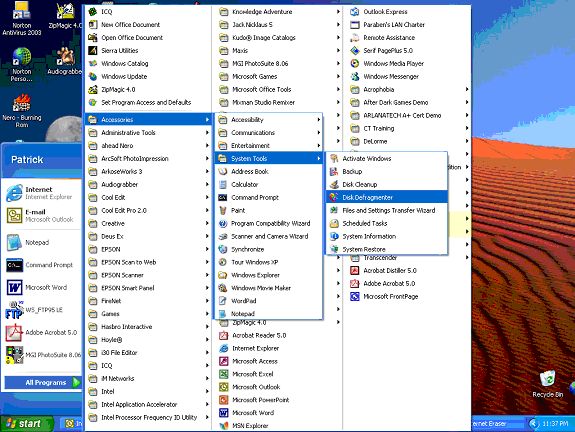Click the Patrick user name header
The width and height of the screenshot is (575, 432).
point(27,160)
